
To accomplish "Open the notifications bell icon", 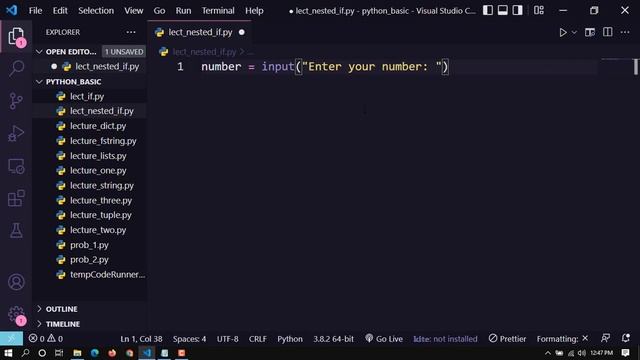I will point(625,338).
